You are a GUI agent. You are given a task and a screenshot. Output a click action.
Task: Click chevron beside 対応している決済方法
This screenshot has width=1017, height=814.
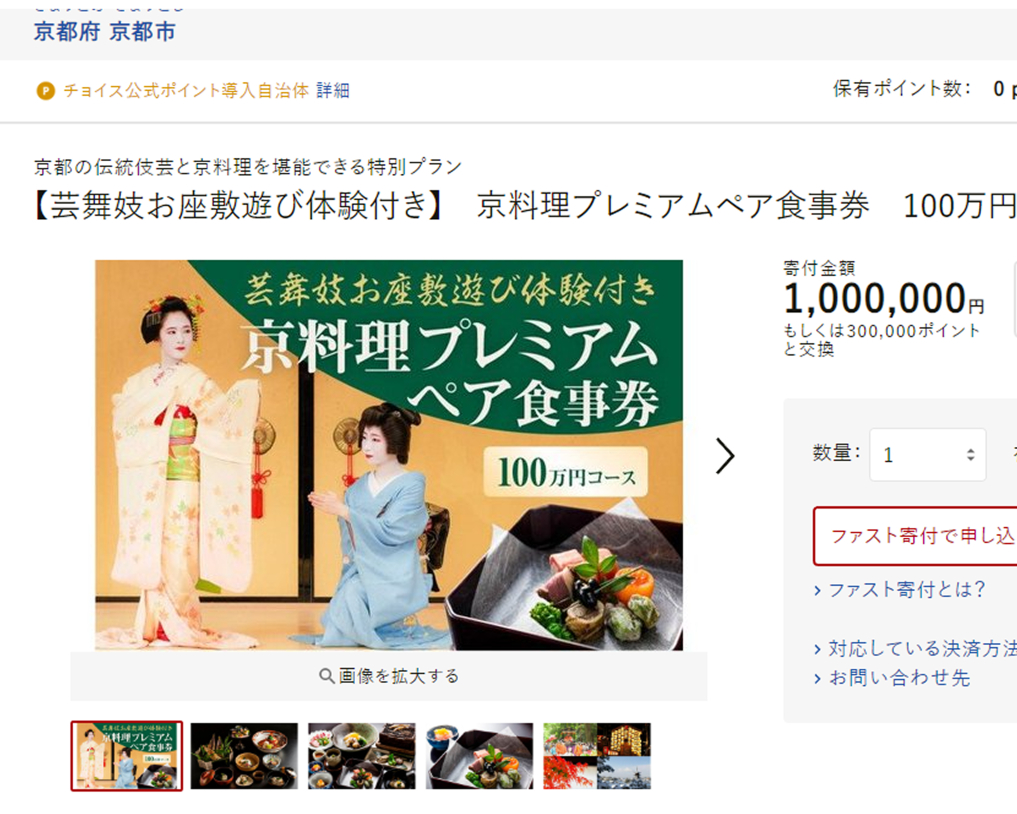coord(817,650)
